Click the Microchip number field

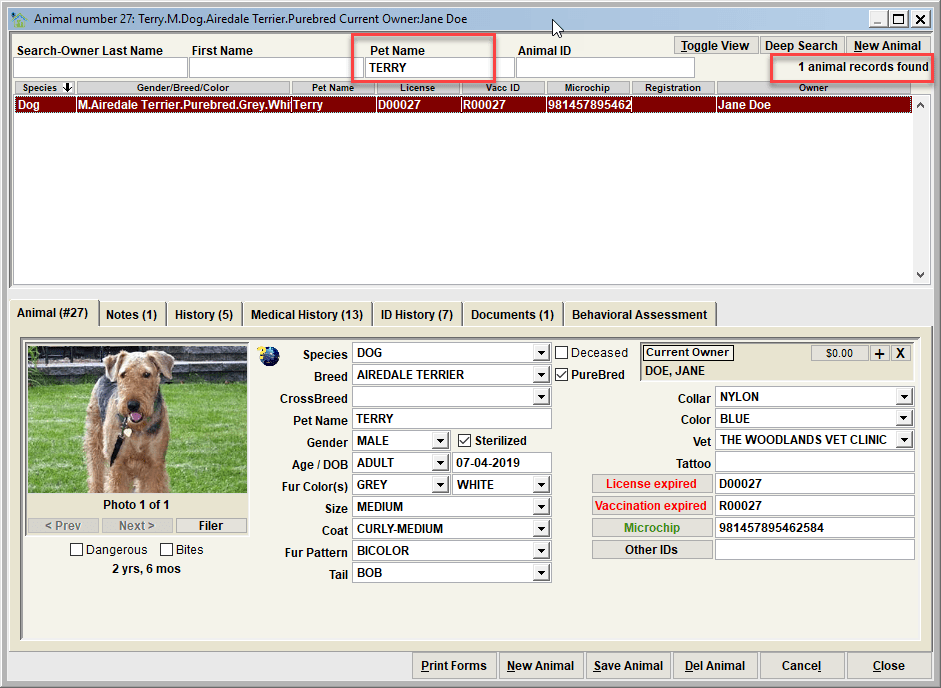tap(814, 528)
